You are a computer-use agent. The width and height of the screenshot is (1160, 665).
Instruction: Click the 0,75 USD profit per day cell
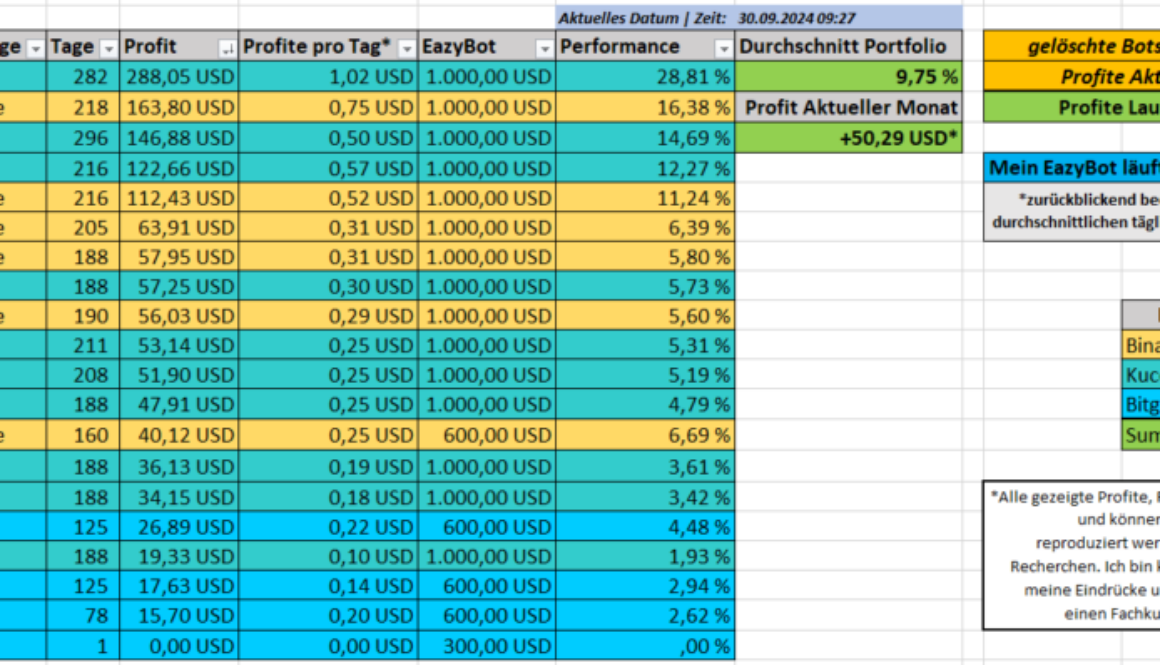(x=328, y=108)
